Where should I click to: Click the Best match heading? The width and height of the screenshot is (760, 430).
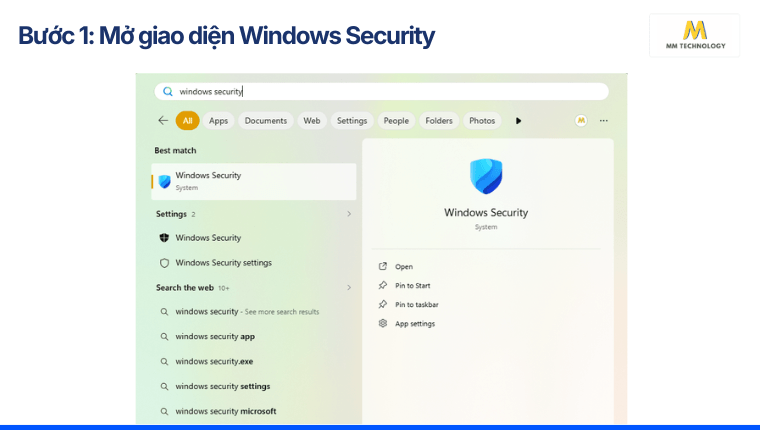(175, 150)
